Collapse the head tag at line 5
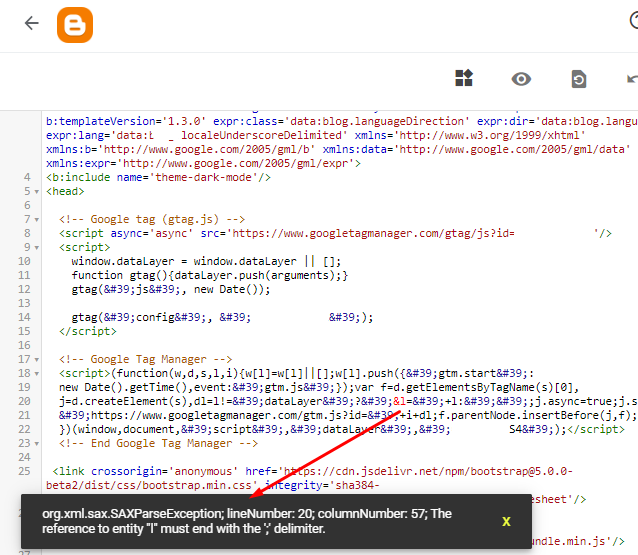Viewport: 638px width, 555px height. point(37,192)
